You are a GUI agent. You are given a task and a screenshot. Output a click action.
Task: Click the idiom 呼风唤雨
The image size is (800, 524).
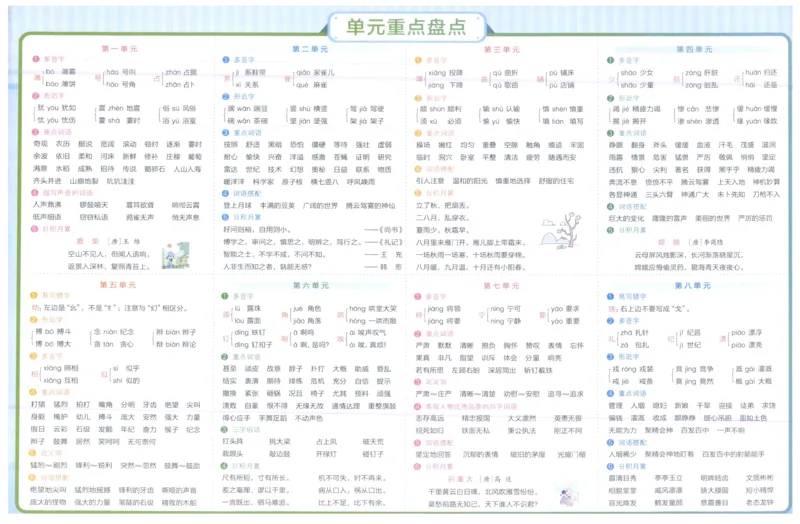(x=361, y=182)
